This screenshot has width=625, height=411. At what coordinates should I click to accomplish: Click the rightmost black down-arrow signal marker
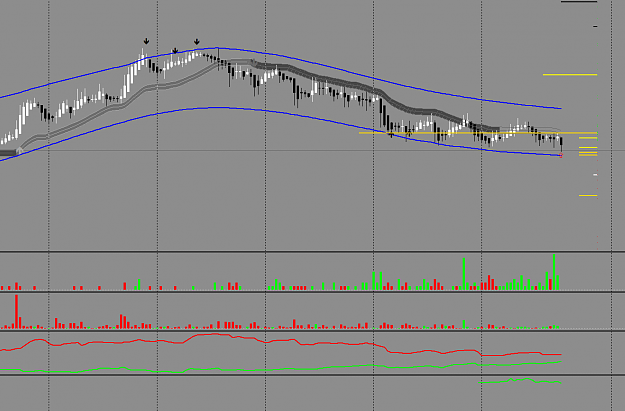[x=197, y=42]
